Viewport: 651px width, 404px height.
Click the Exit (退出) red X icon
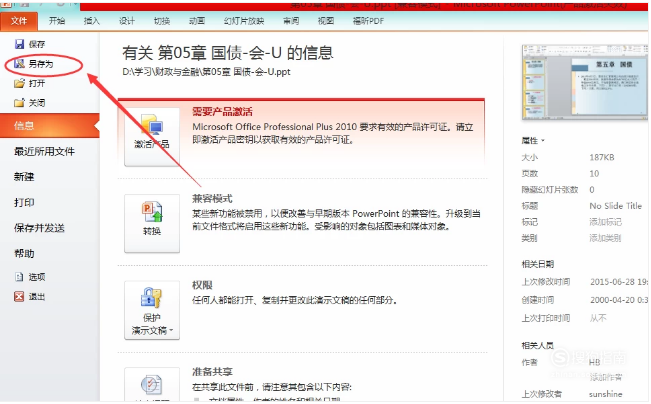(19, 296)
